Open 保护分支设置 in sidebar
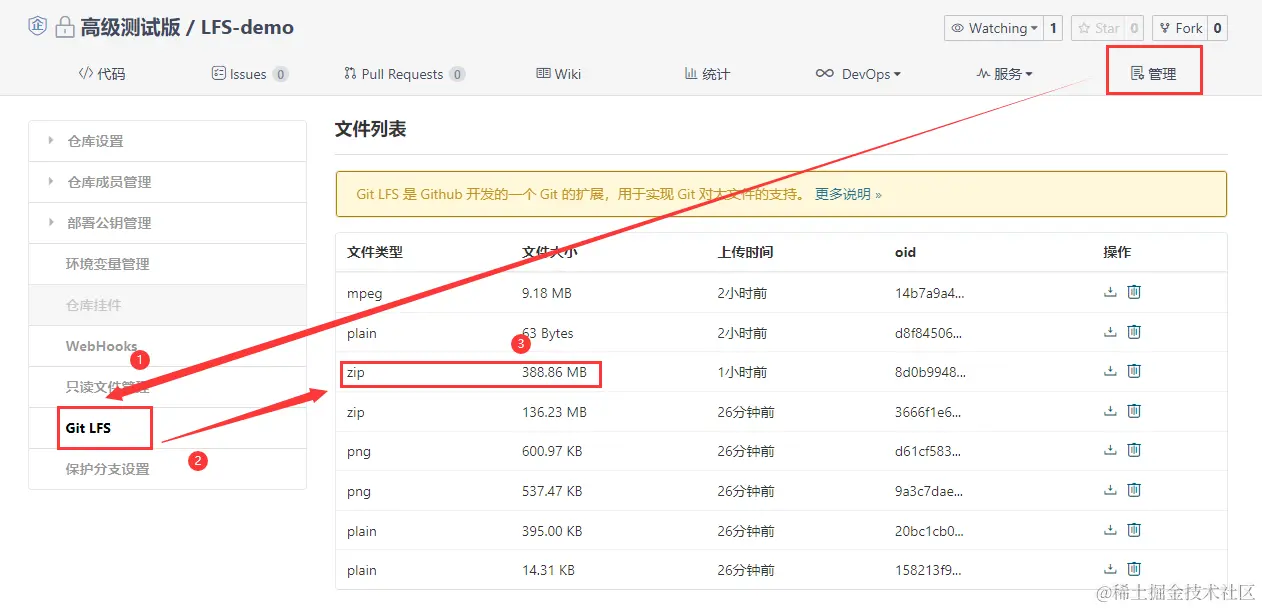 pos(167,469)
